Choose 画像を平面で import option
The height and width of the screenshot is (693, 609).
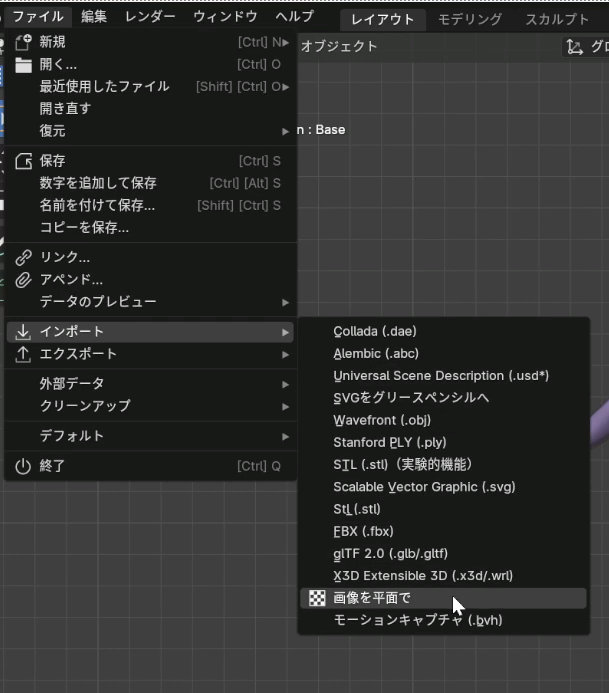[x=443, y=598]
